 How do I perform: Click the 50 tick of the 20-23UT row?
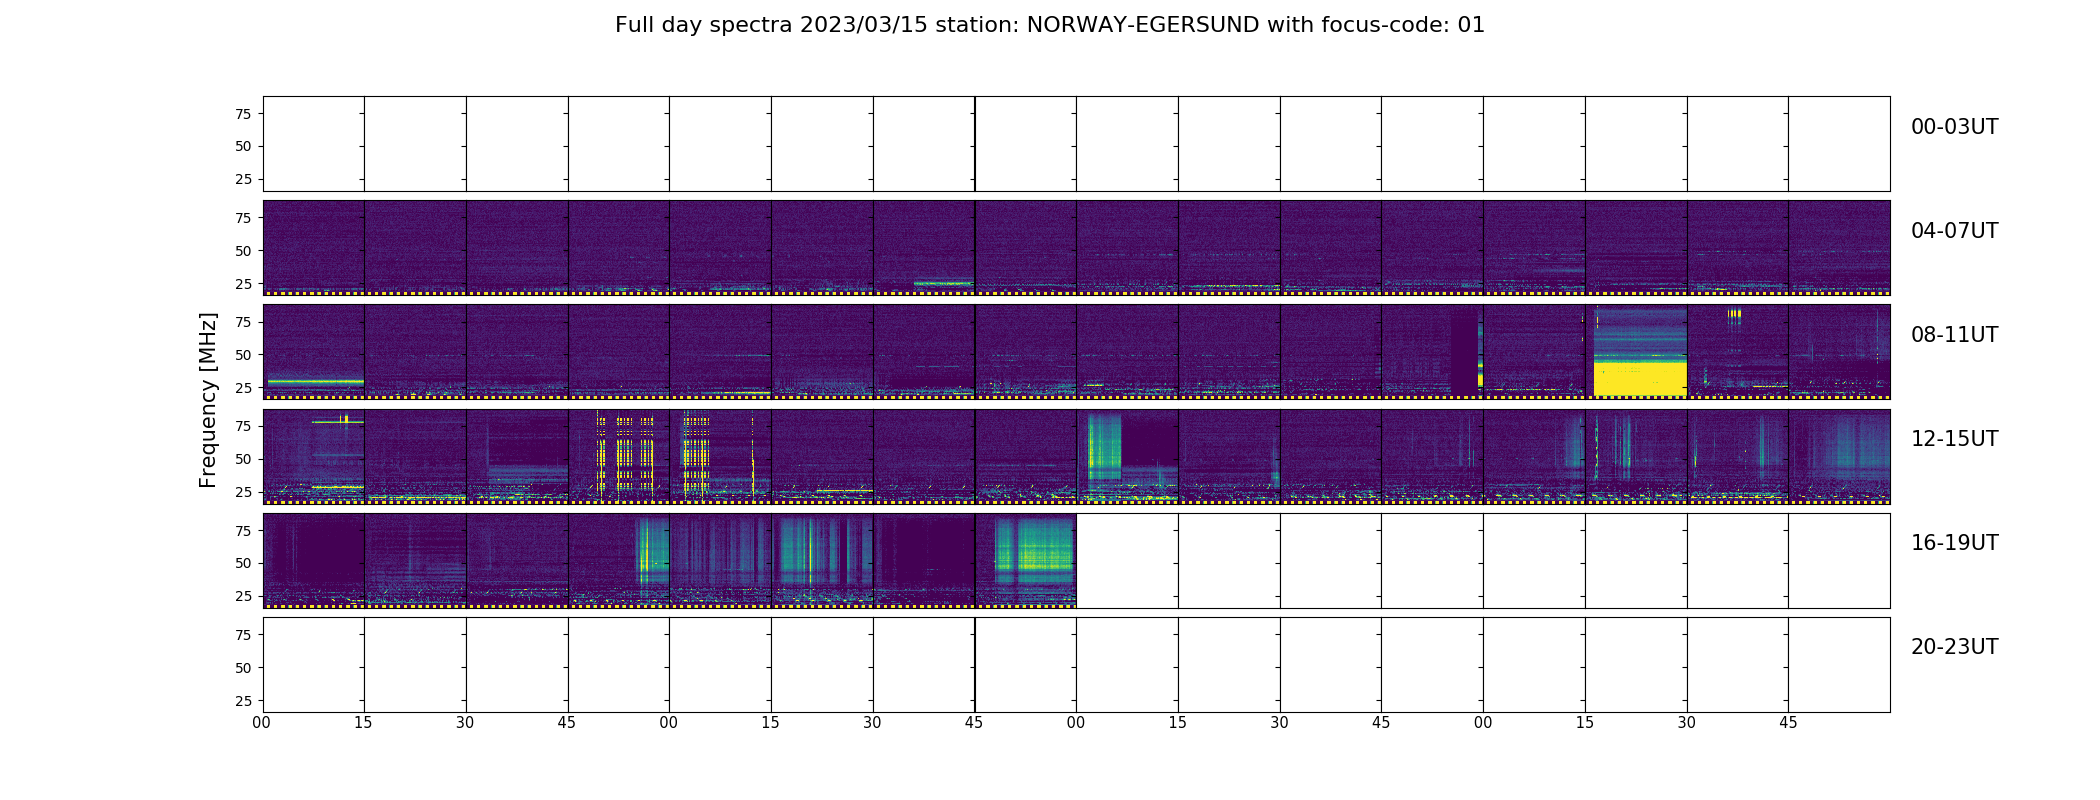click(243, 668)
